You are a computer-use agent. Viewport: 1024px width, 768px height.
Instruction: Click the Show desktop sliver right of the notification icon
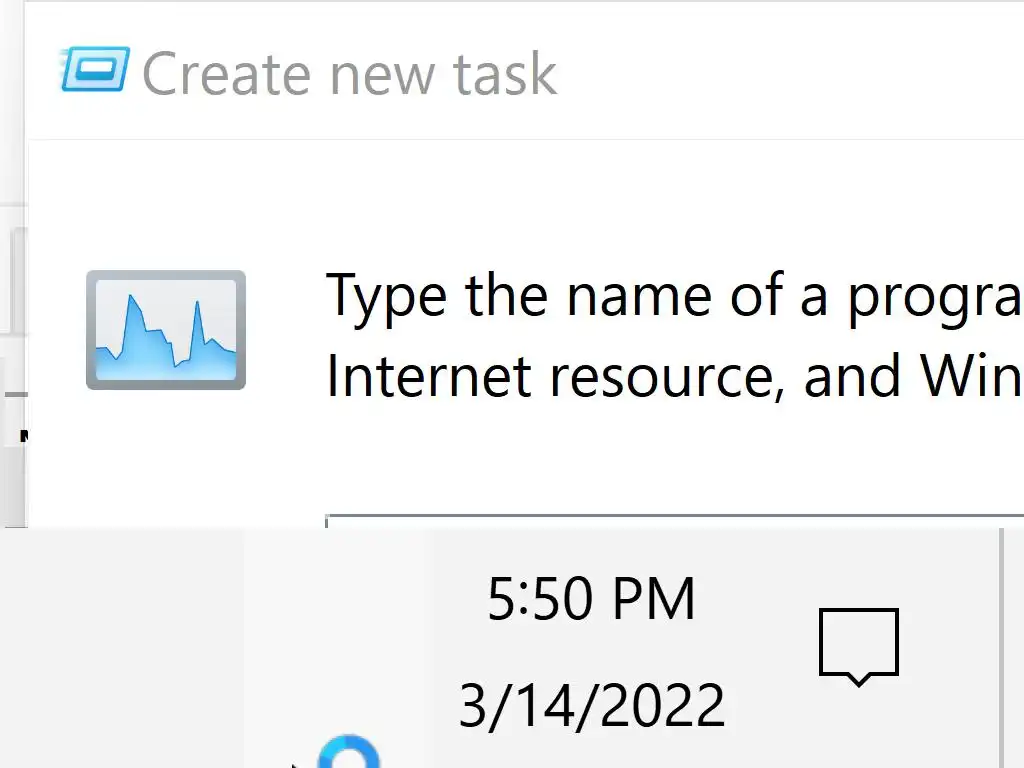pyautogui.click(x=1012, y=648)
